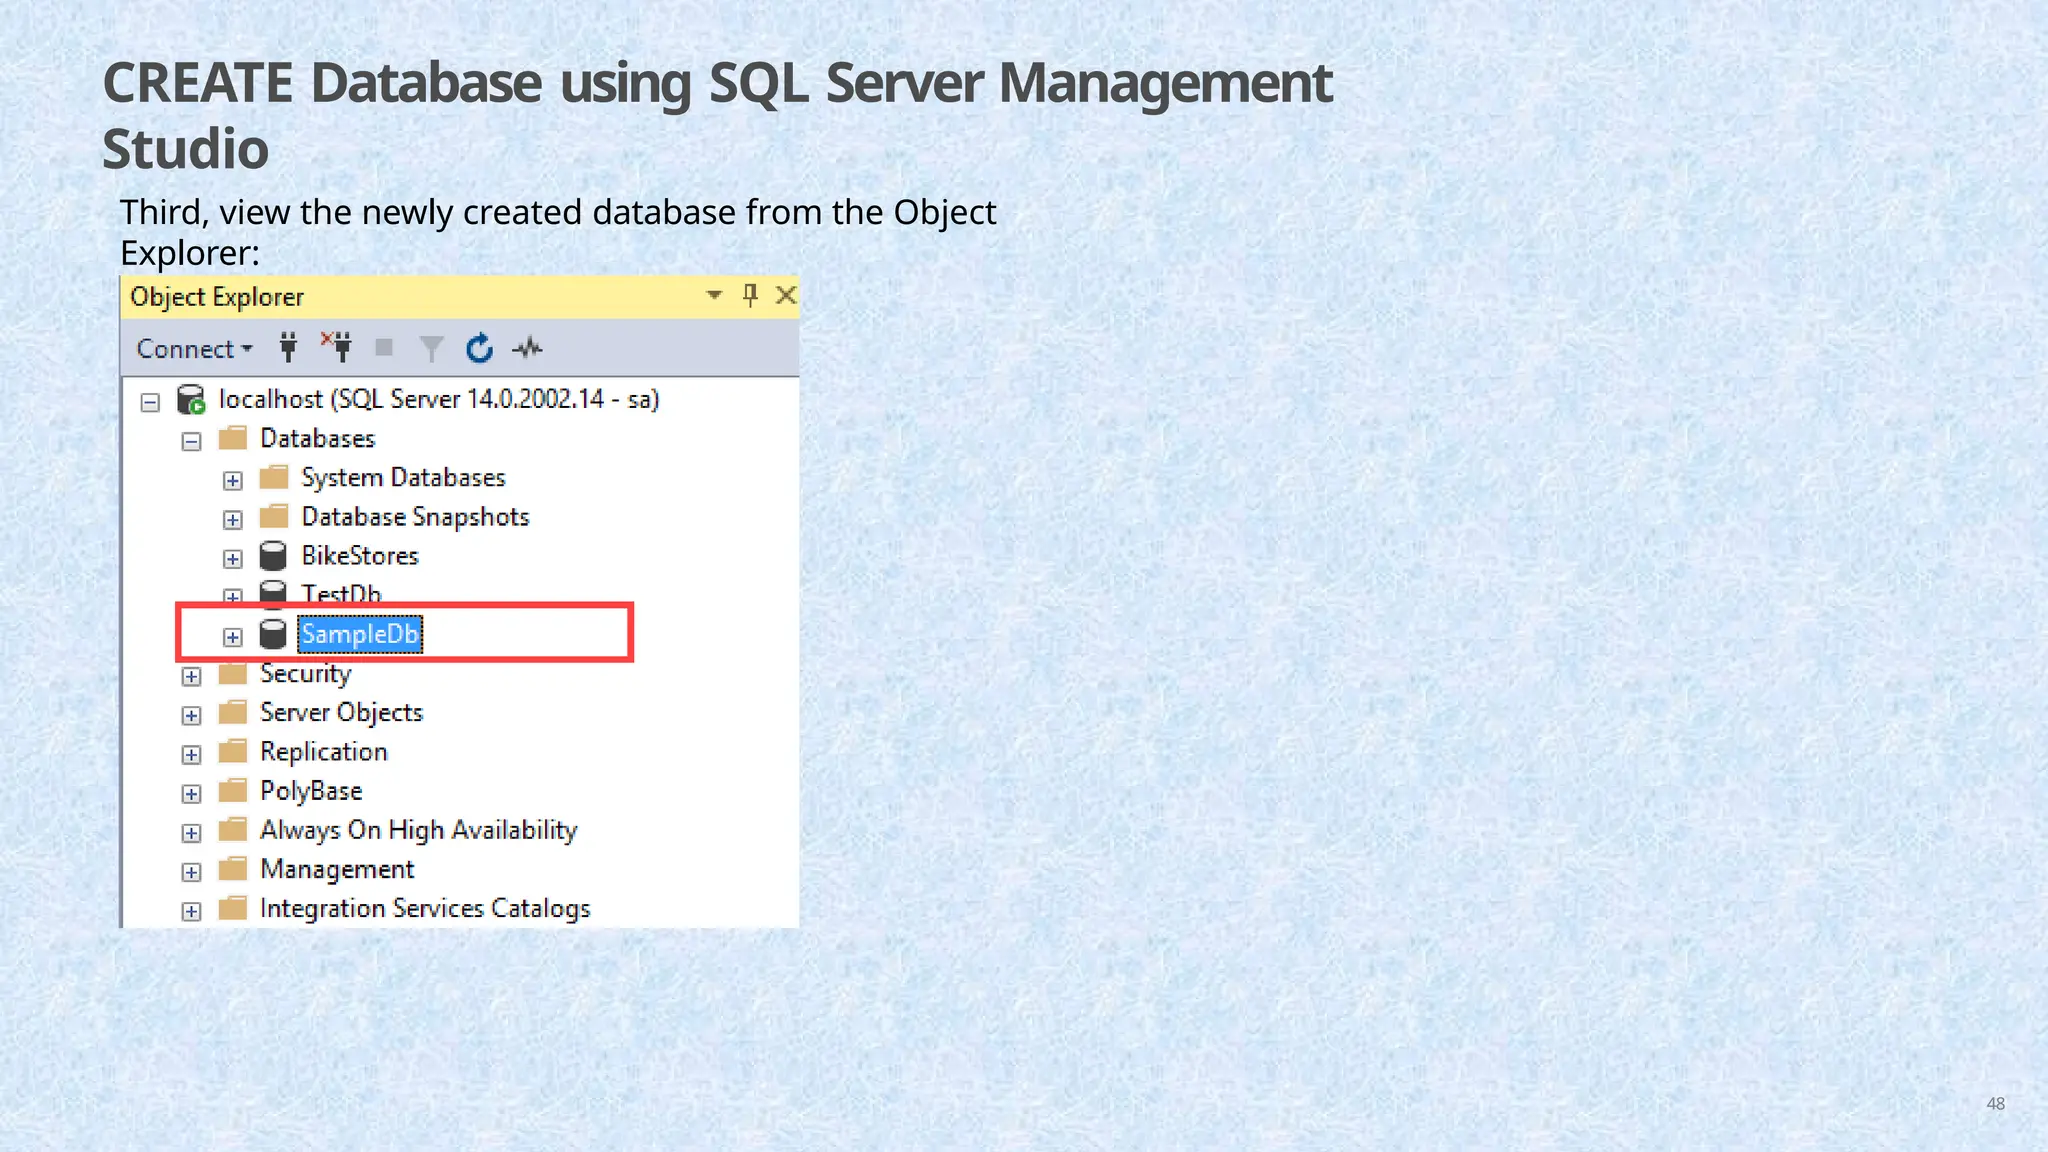Click the Always On High Availability folder icon
Screen dimensions: 2048x1152
(232, 829)
